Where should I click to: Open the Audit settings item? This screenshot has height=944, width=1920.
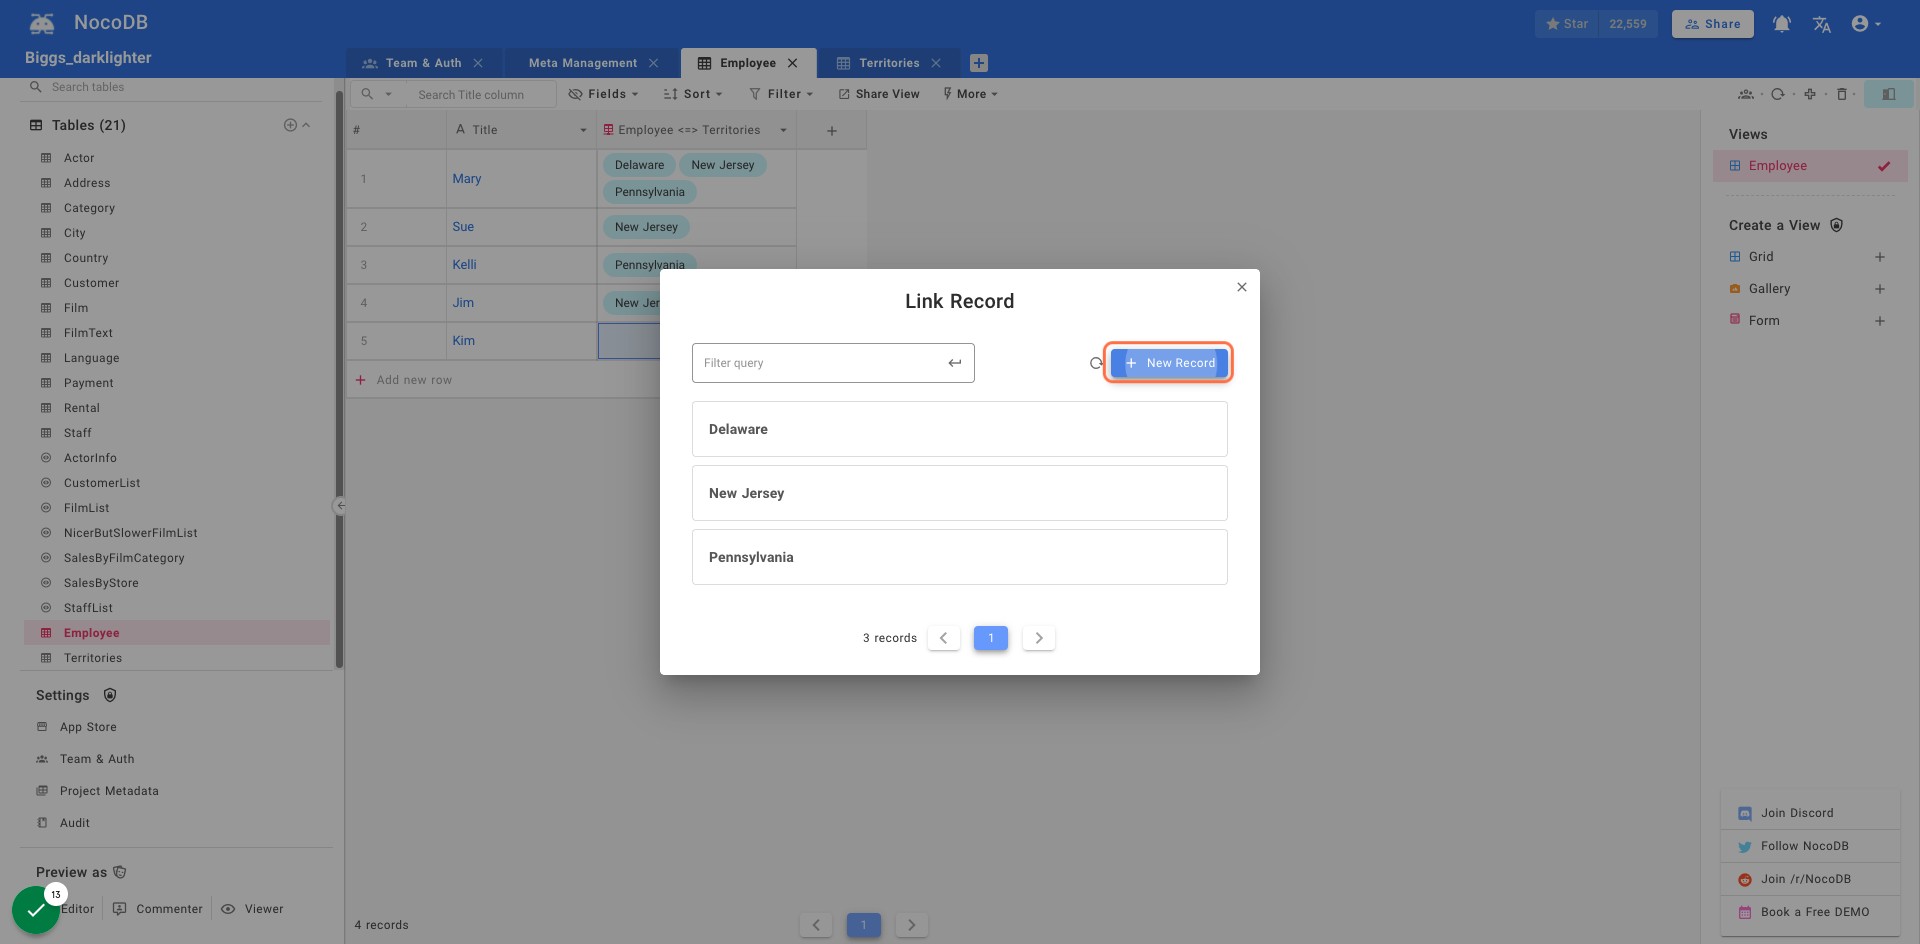[x=75, y=823]
